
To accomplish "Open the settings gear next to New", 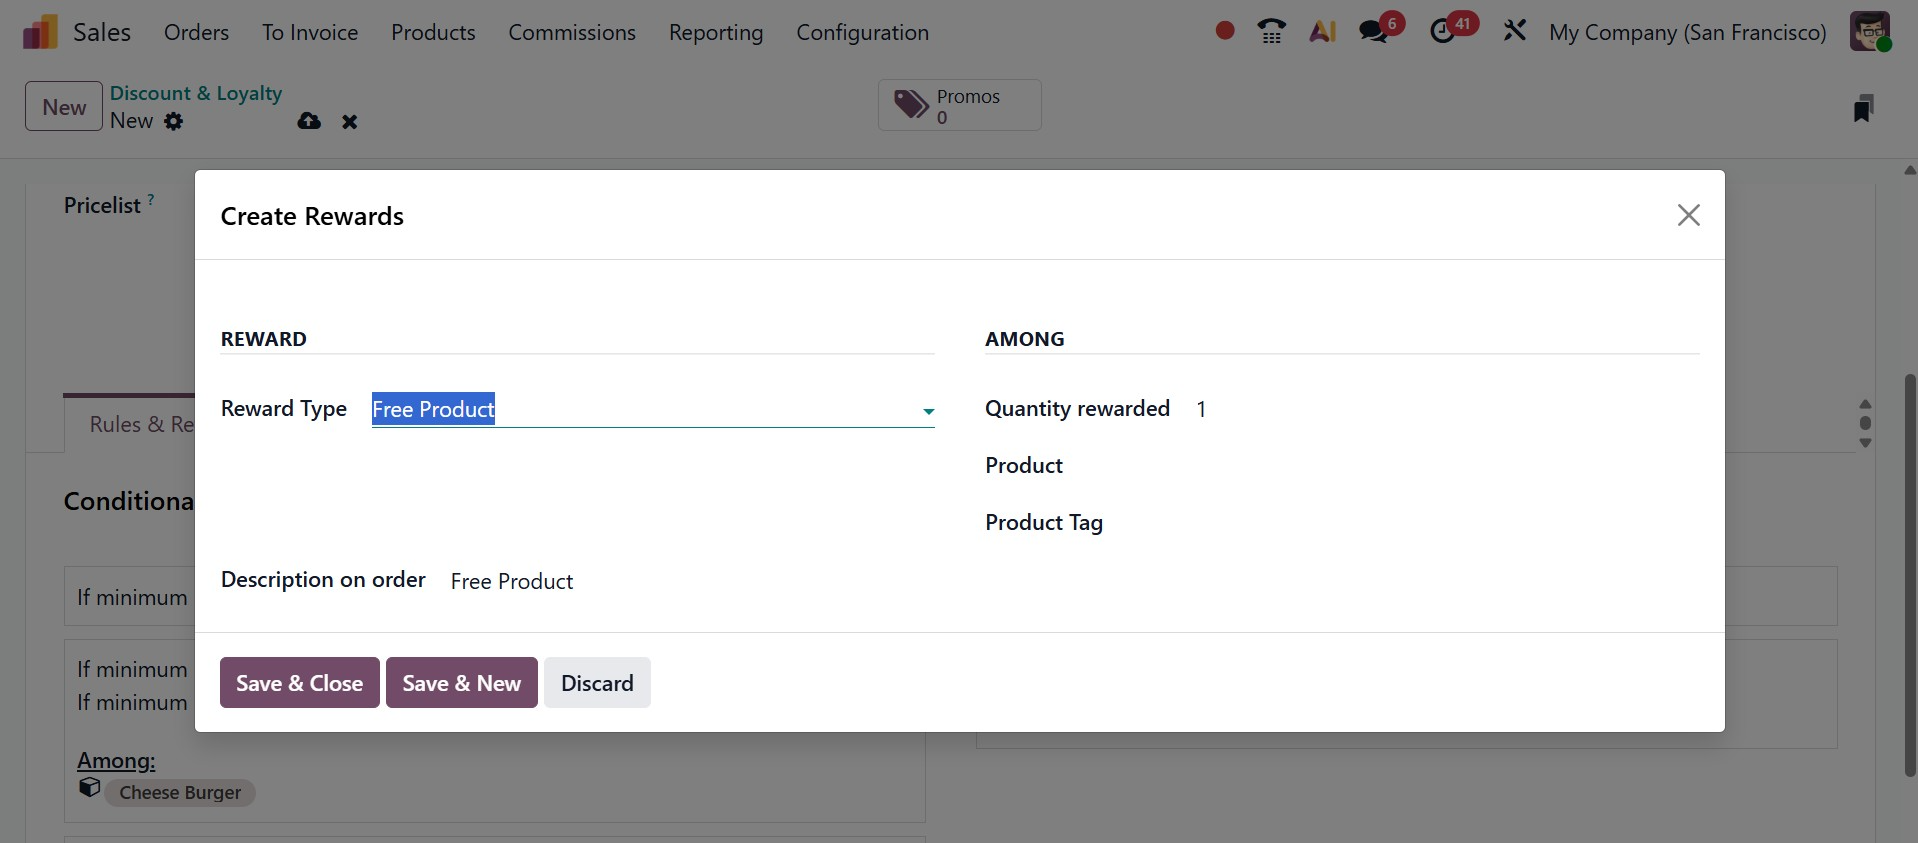I will tap(174, 121).
